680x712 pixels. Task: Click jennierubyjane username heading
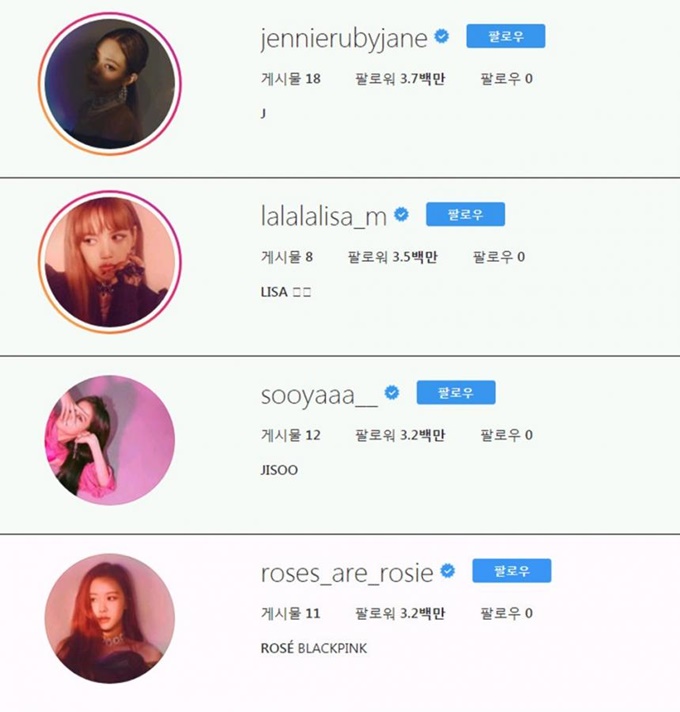coord(344,39)
